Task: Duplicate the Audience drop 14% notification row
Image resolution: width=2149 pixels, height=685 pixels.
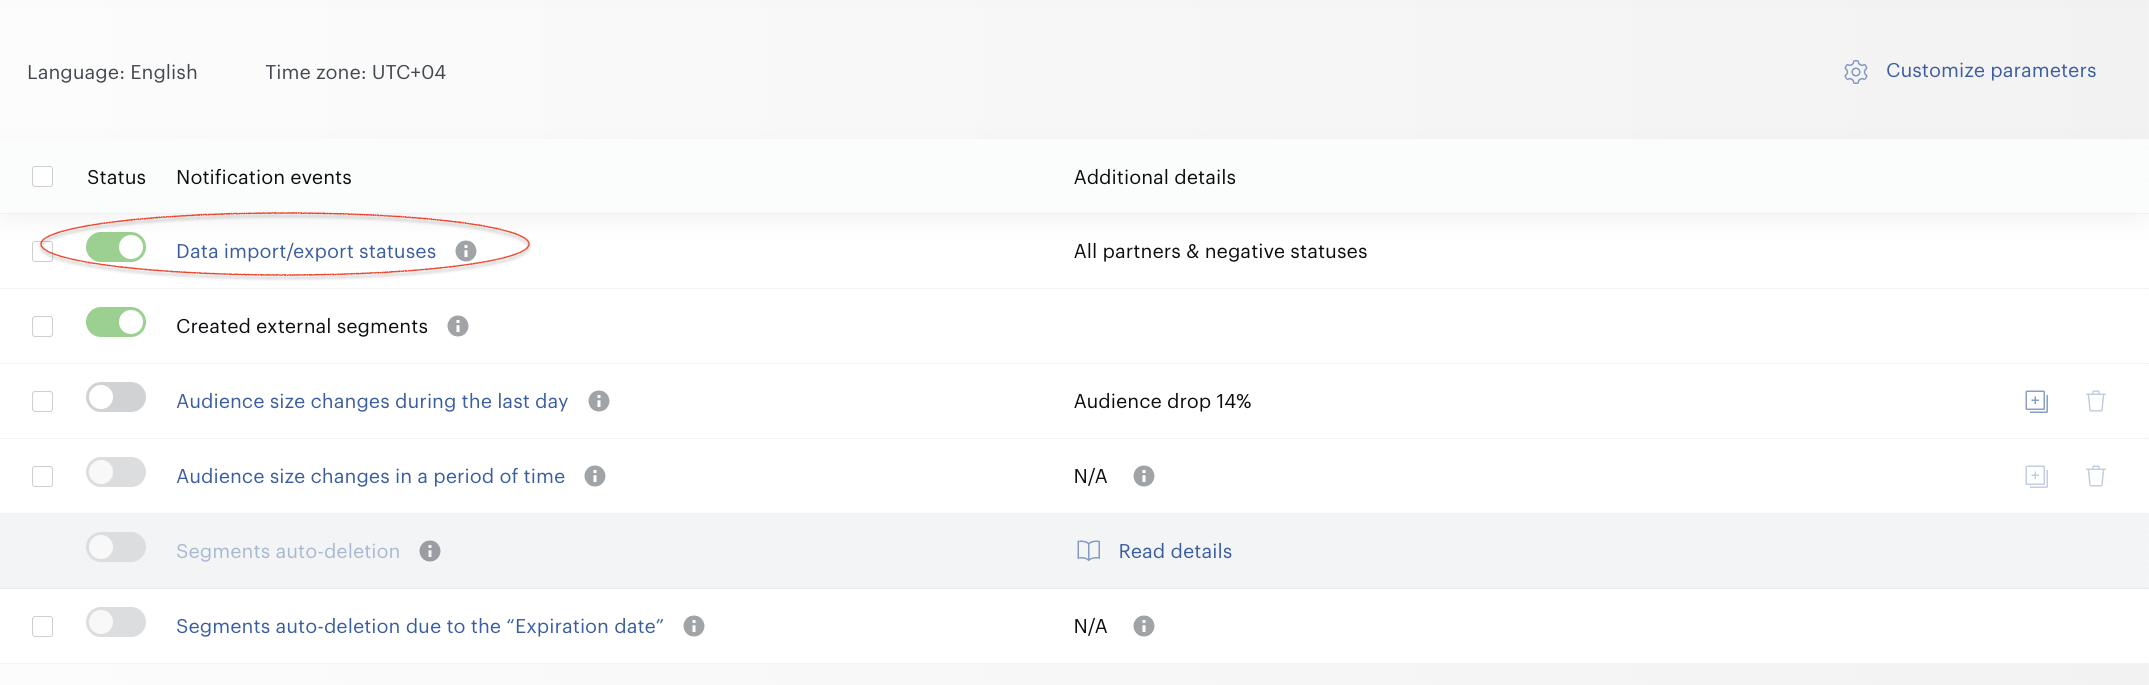Action: tap(2036, 401)
